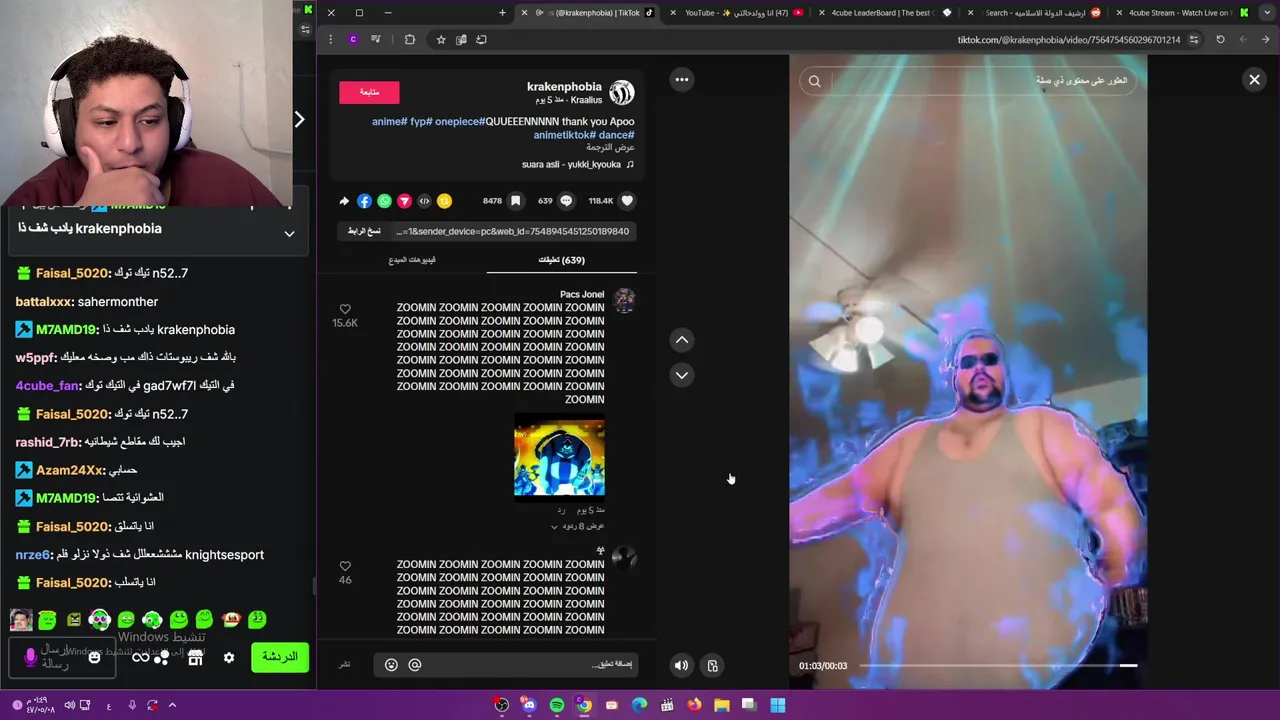Open the Windows Start button

tap(777, 705)
